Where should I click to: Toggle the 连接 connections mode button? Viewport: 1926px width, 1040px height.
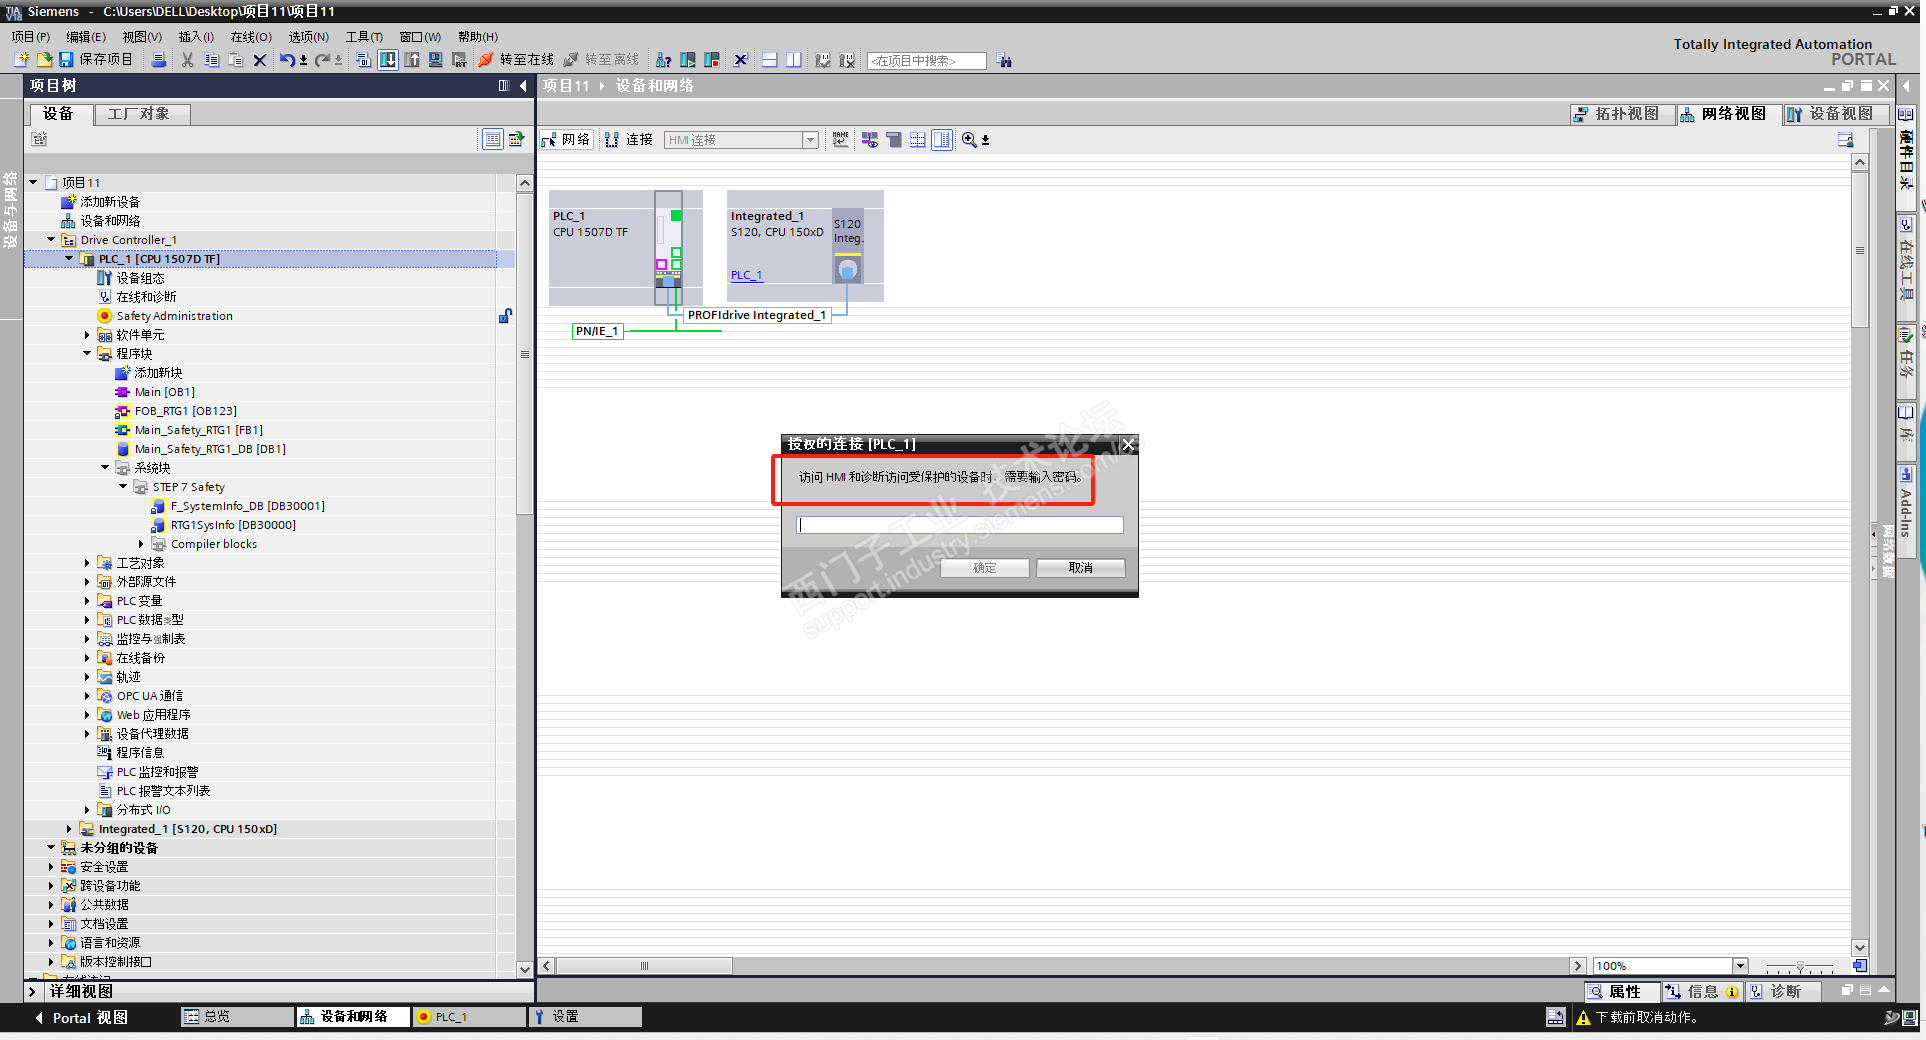629,140
